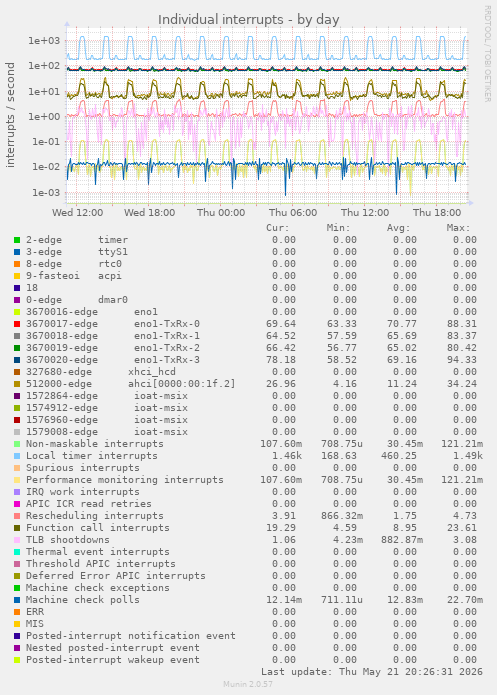Click the Max column header
The height and width of the screenshot is (695, 497).
458,228
